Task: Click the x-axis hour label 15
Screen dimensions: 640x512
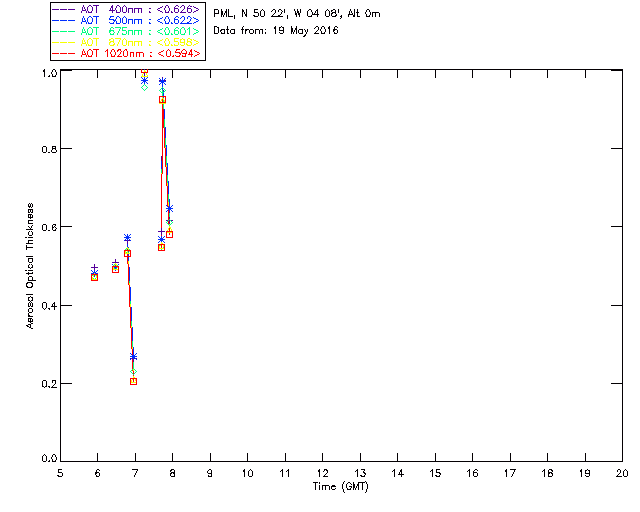Action: click(x=435, y=473)
